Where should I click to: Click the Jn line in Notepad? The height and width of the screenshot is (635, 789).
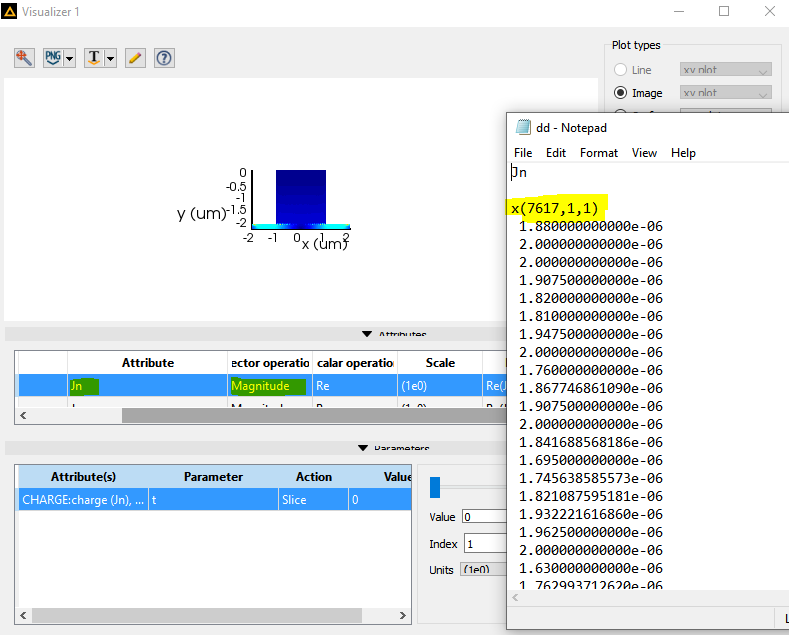click(519, 172)
